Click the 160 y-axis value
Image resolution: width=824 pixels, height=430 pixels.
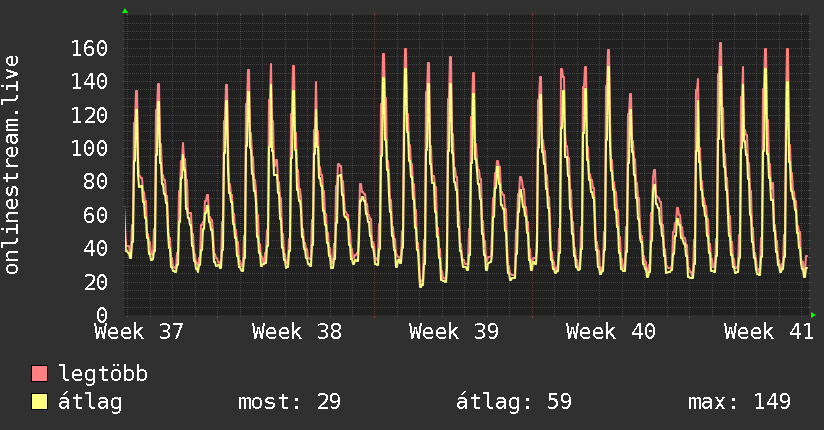pyautogui.click(x=89, y=49)
